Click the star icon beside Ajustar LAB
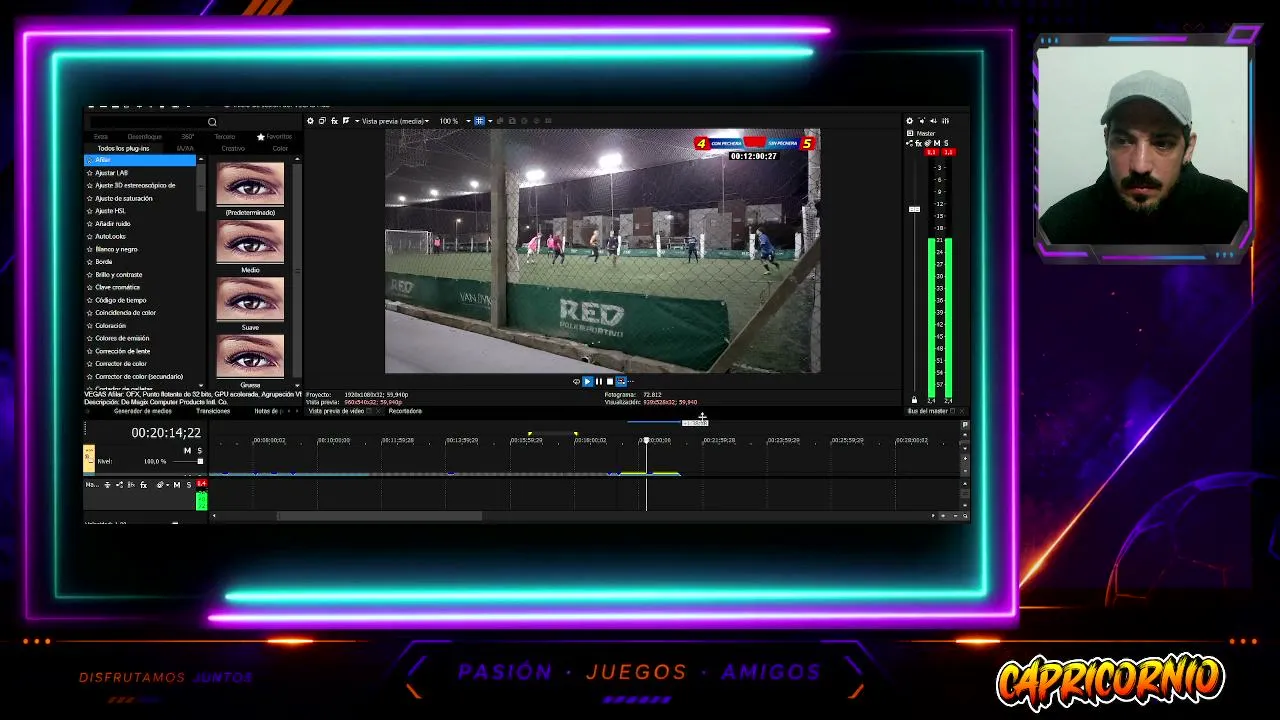This screenshot has height=720, width=1280. tap(90, 173)
